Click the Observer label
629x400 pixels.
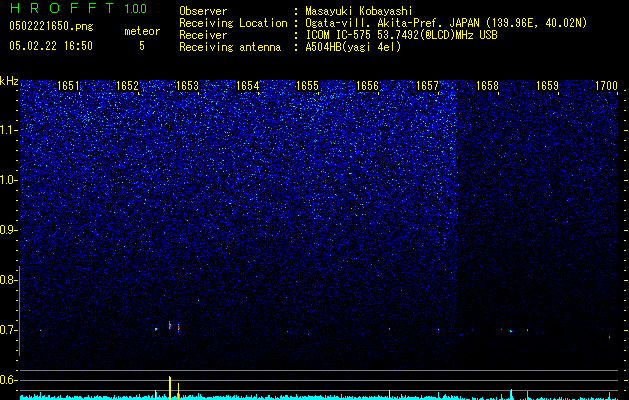coord(203,11)
